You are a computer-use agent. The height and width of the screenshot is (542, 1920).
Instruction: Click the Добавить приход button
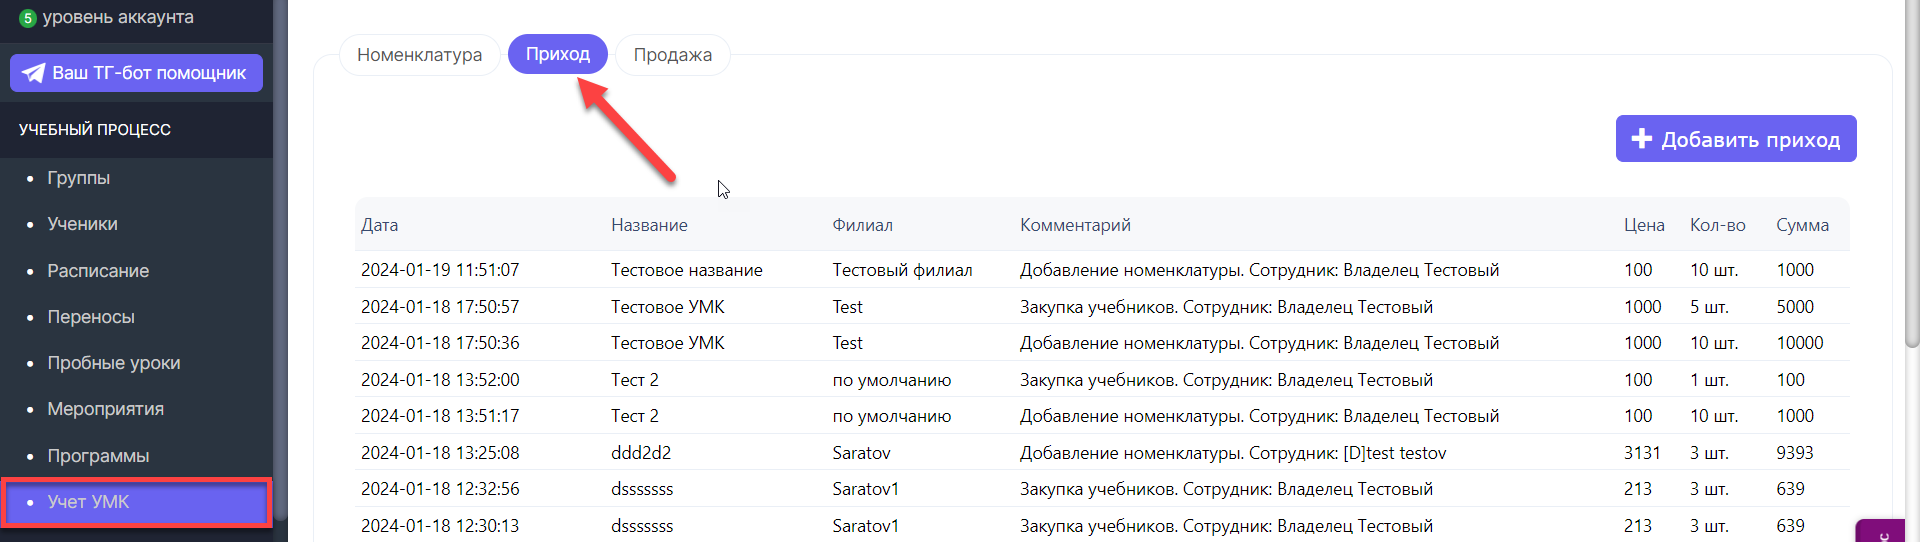pyautogui.click(x=1736, y=139)
